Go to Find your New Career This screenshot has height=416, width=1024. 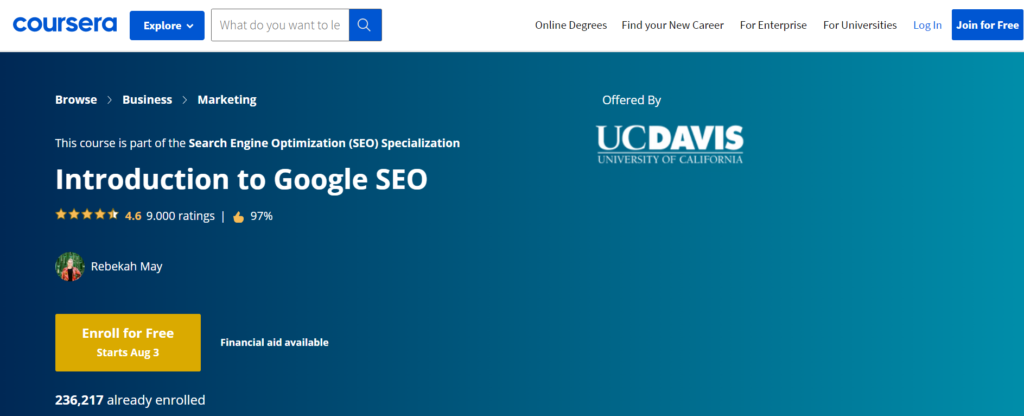tap(673, 25)
